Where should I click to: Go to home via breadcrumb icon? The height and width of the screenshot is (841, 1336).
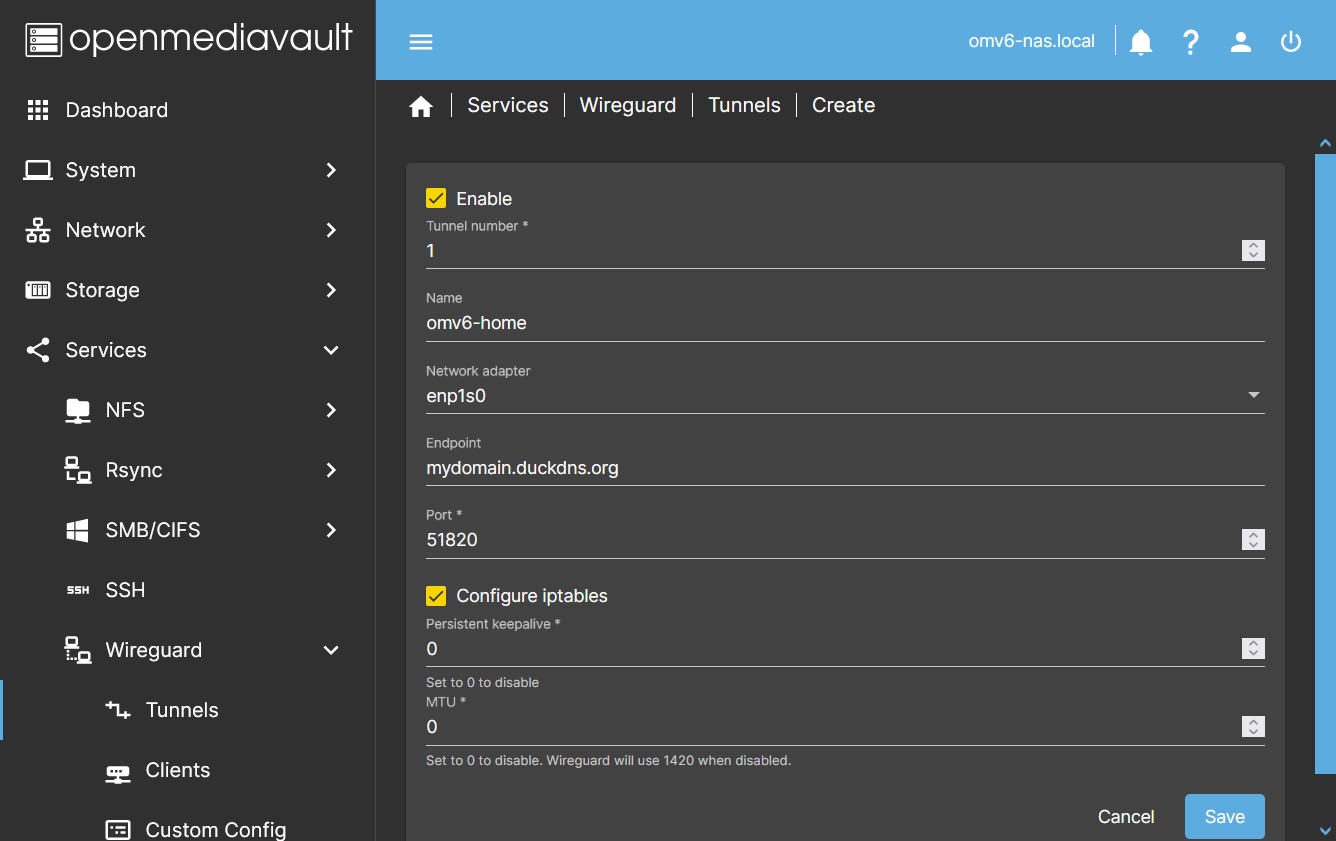tap(421, 106)
